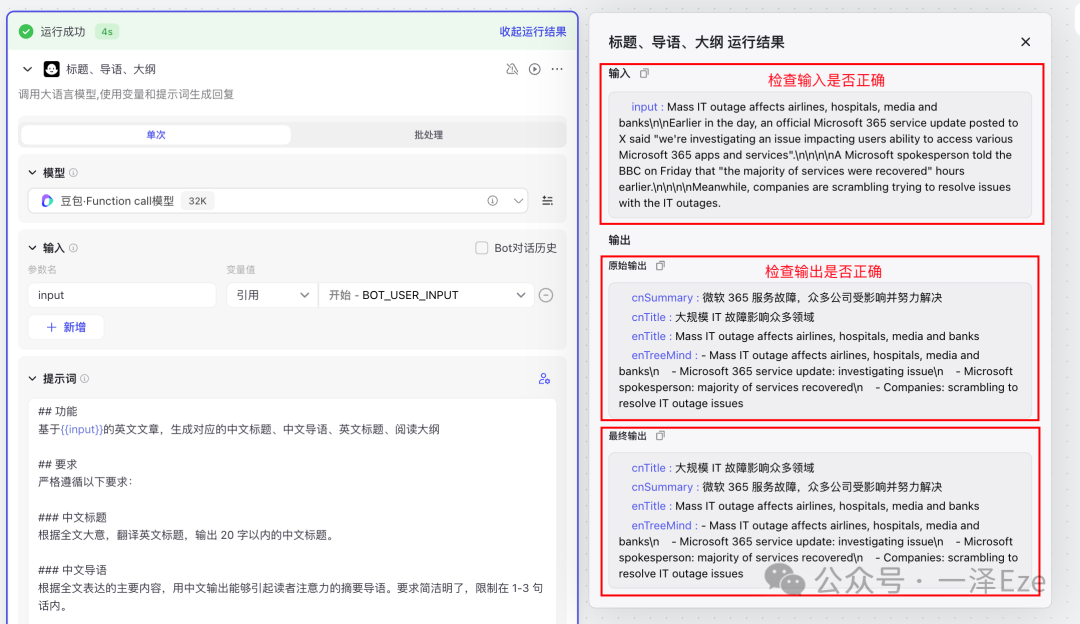1080x624 pixels.
Task: Copy the 最终输出 content
Action: 661,436
